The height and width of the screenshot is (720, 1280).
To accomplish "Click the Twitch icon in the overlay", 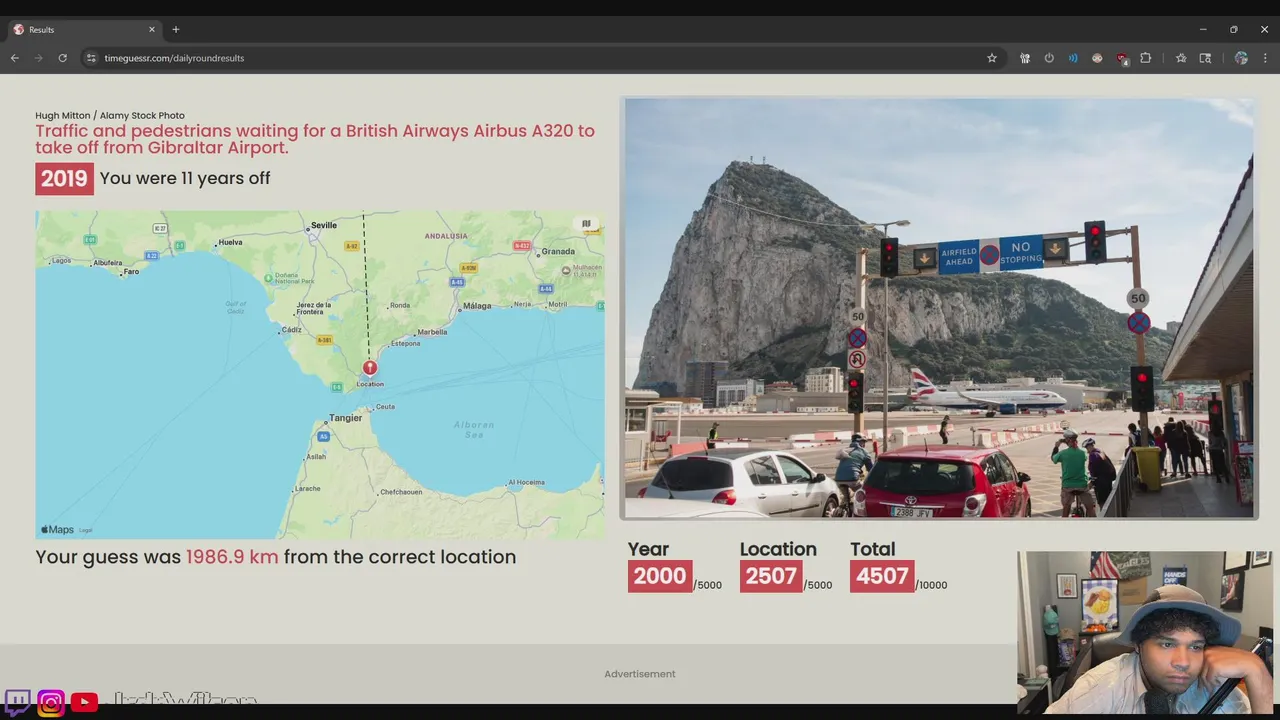I will 17,702.
